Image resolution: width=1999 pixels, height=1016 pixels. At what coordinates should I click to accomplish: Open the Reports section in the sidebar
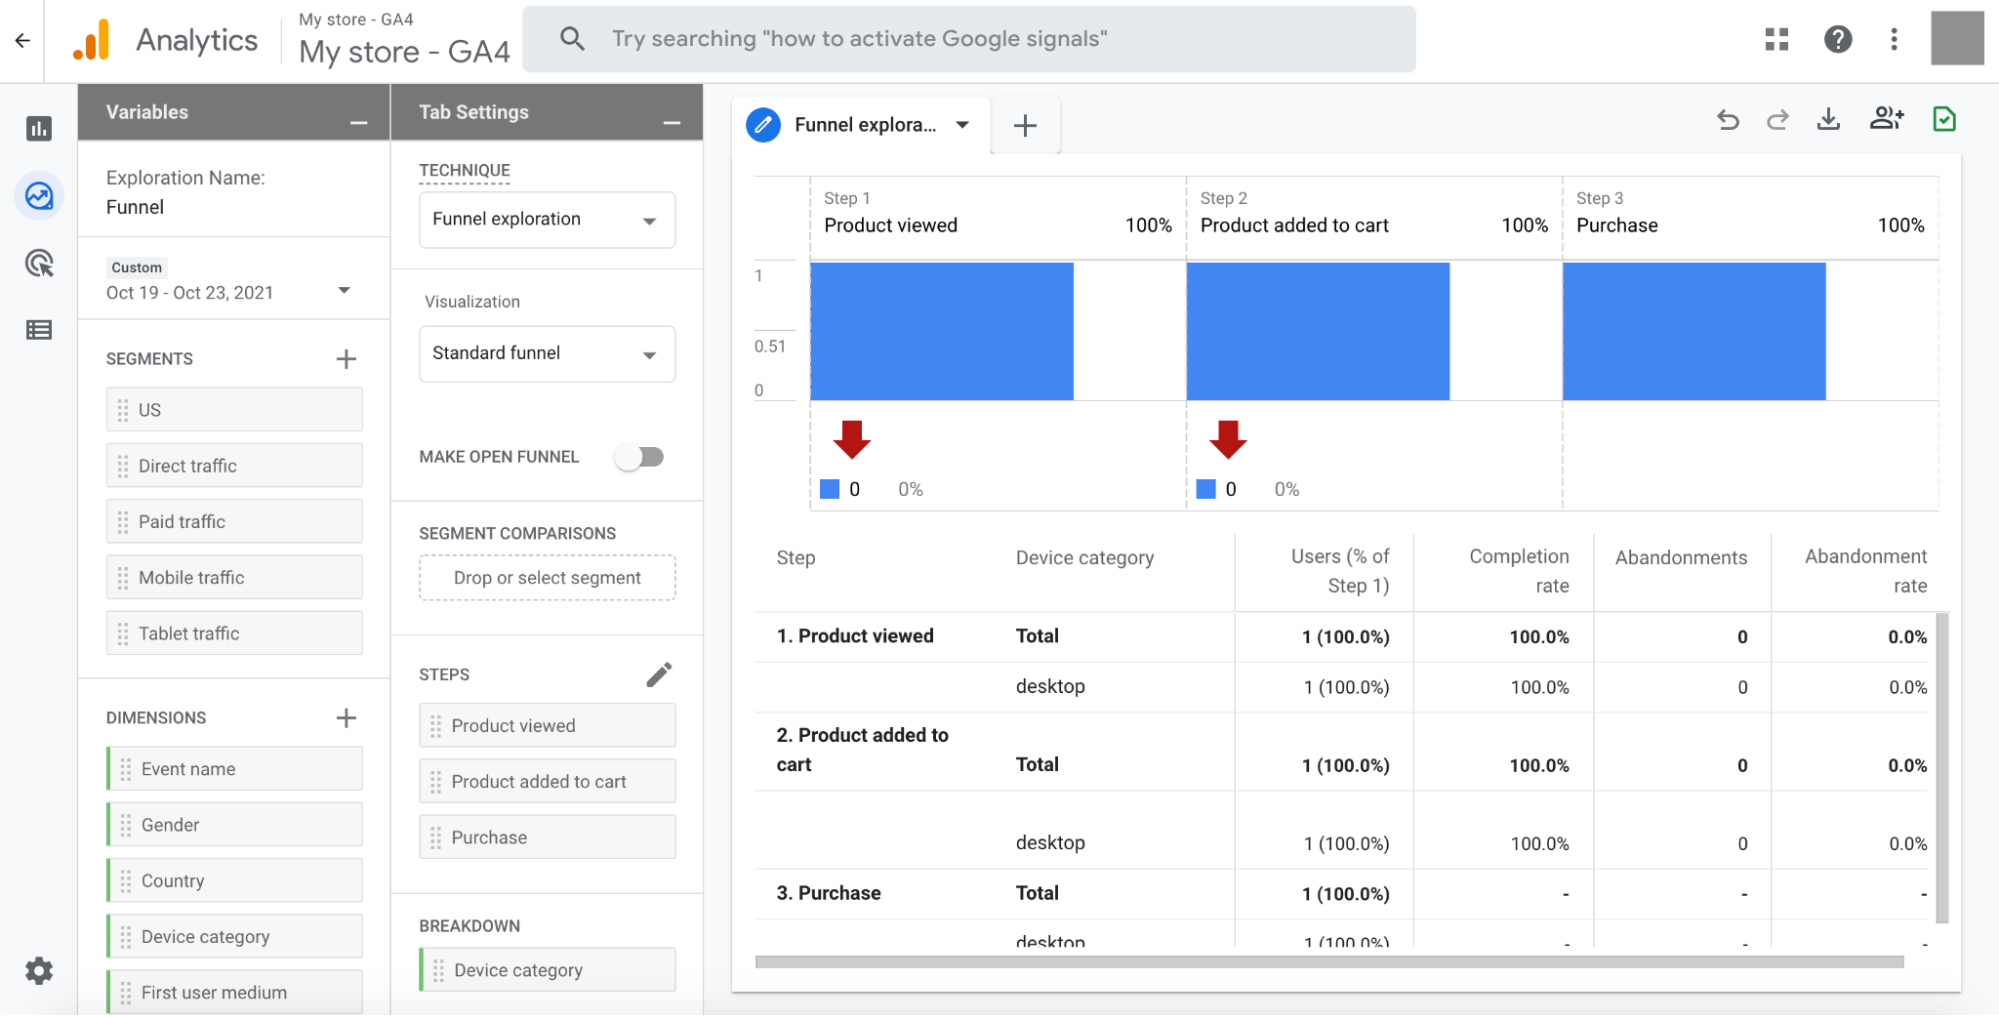(39, 128)
